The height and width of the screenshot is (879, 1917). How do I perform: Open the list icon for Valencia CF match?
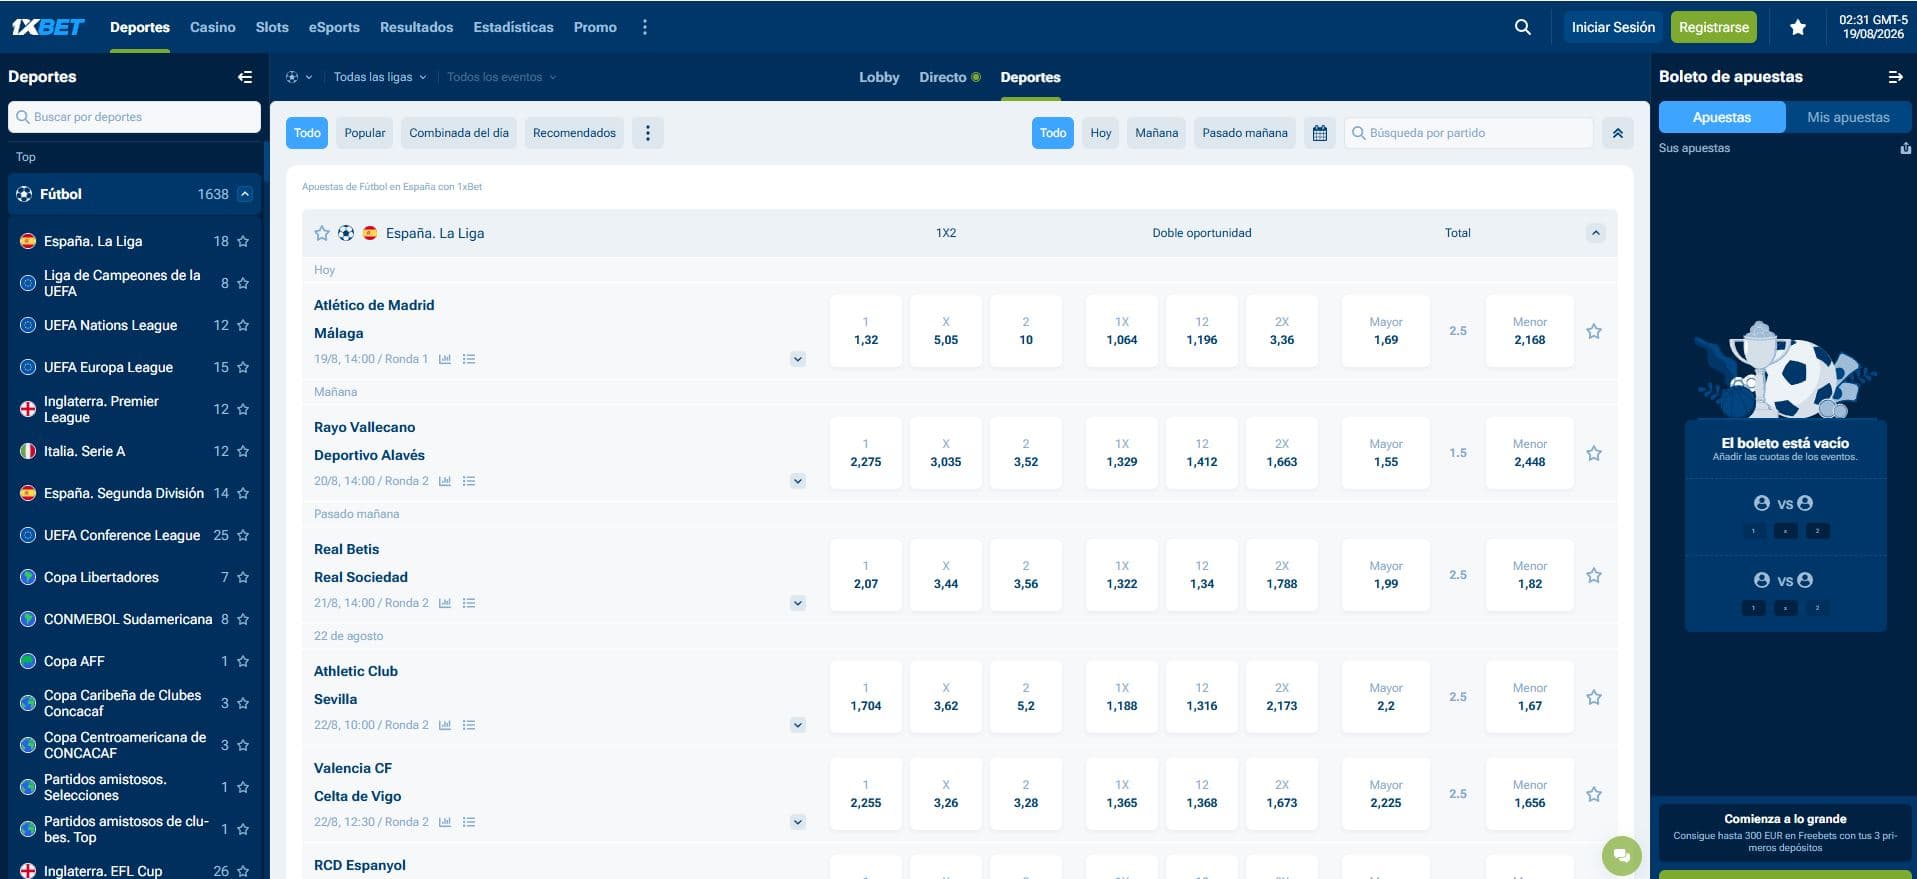tap(469, 822)
